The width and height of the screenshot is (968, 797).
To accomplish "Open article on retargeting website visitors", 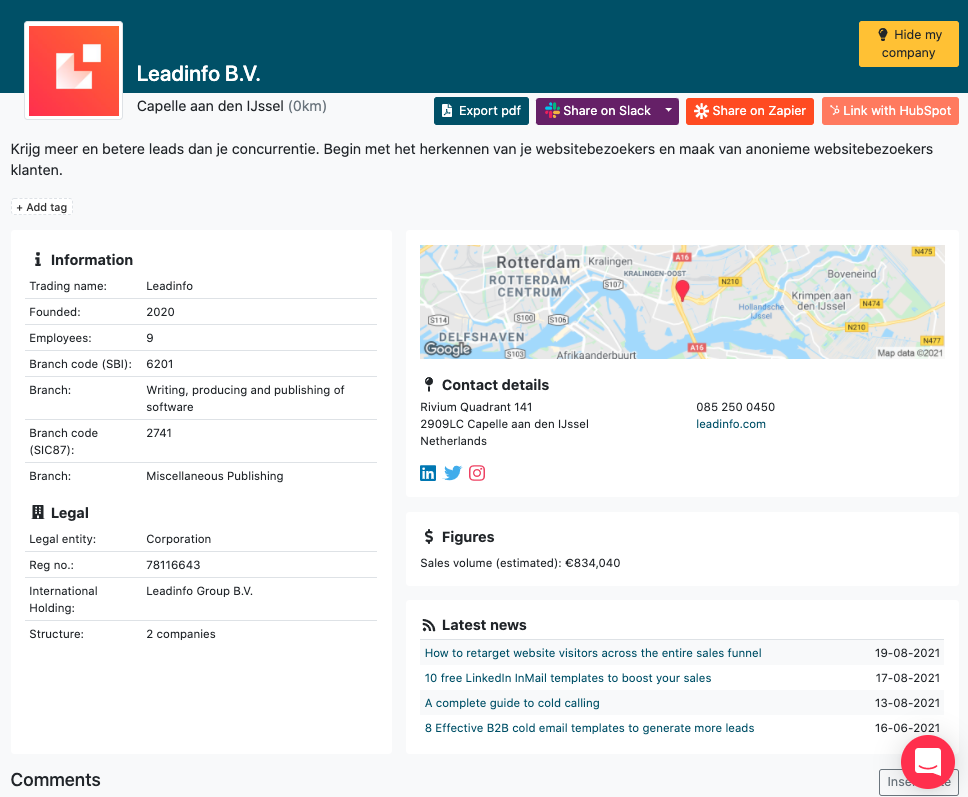I will (x=593, y=653).
